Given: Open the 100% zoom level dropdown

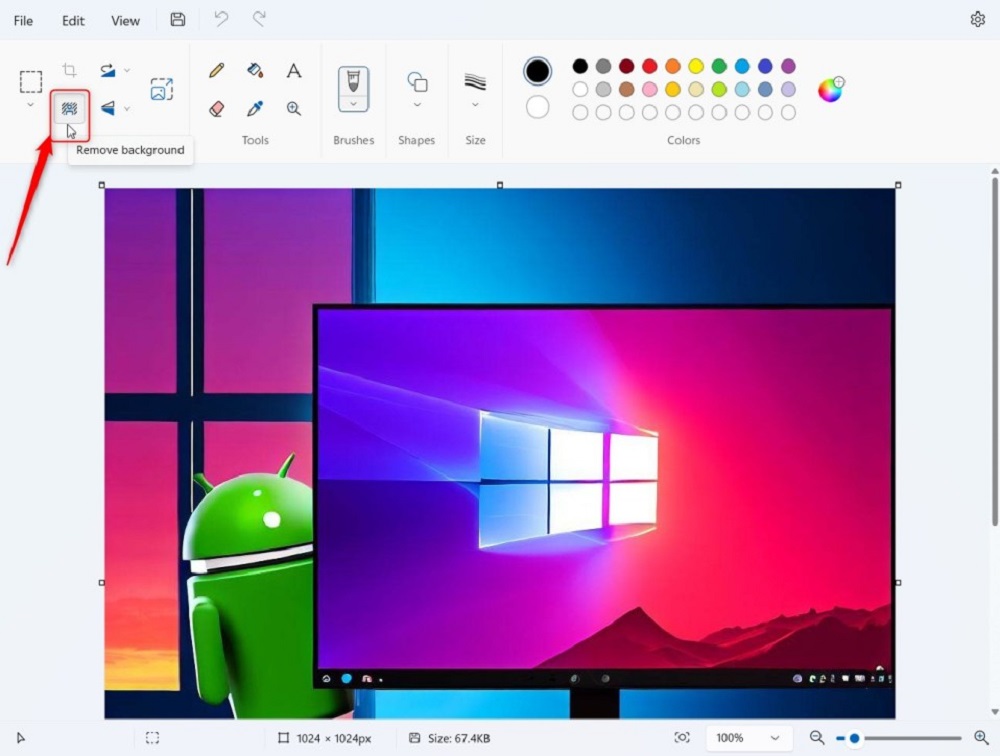Looking at the screenshot, I should click(x=749, y=738).
